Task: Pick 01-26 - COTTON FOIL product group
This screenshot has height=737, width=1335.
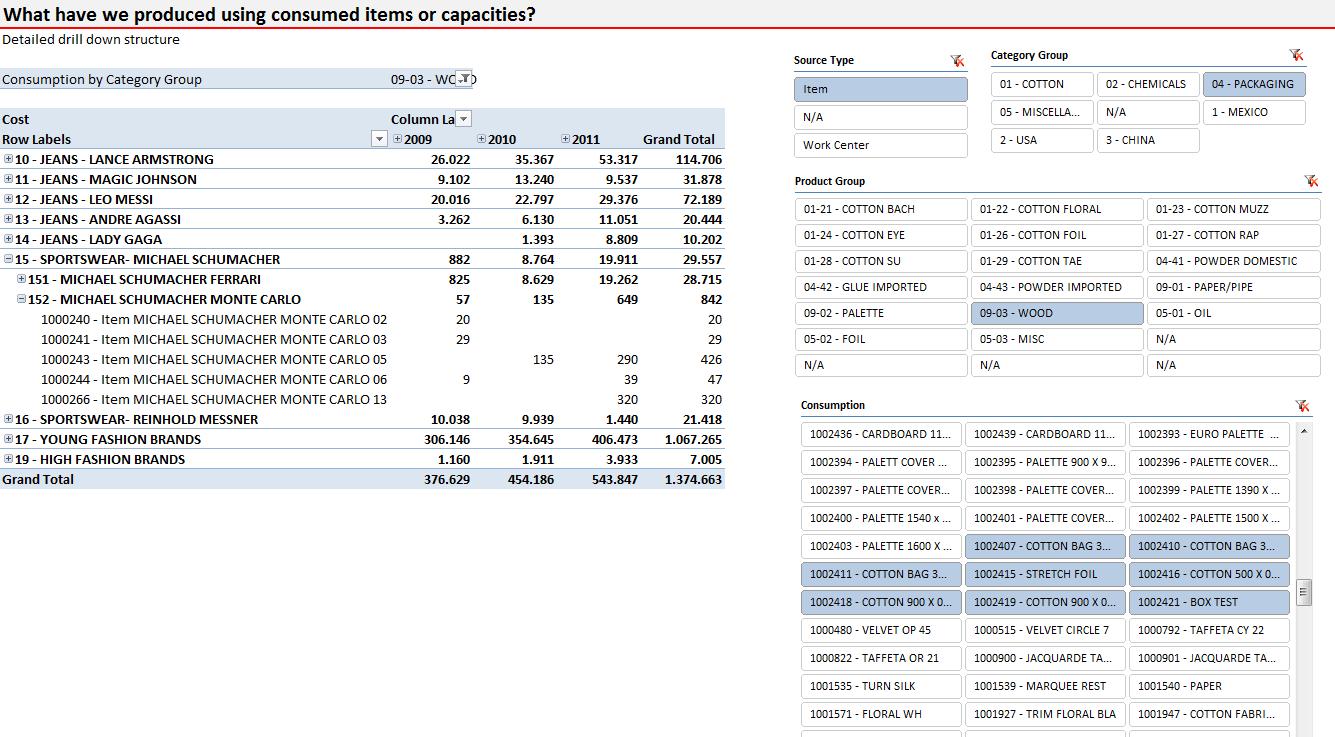Action: click(x=1057, y=235)
